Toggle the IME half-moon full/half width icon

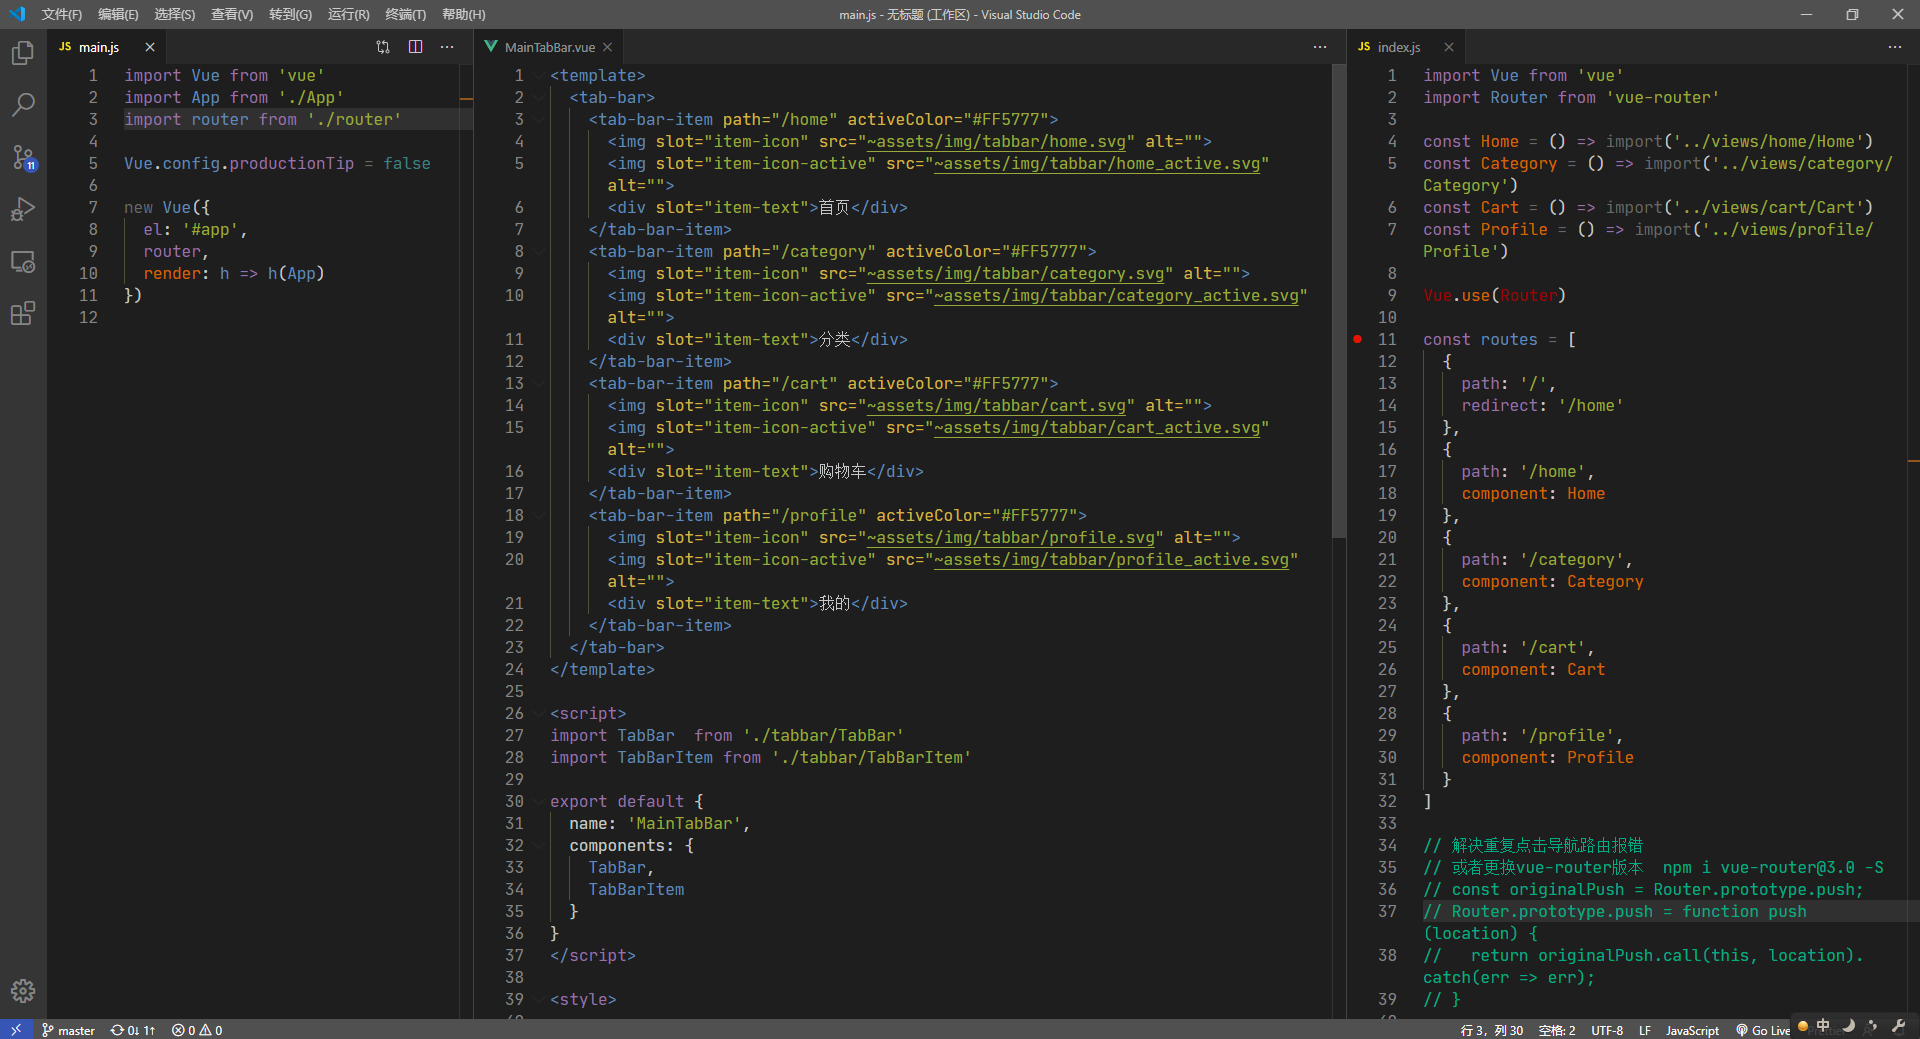pyautogui.click(x=1848, y=1025)
